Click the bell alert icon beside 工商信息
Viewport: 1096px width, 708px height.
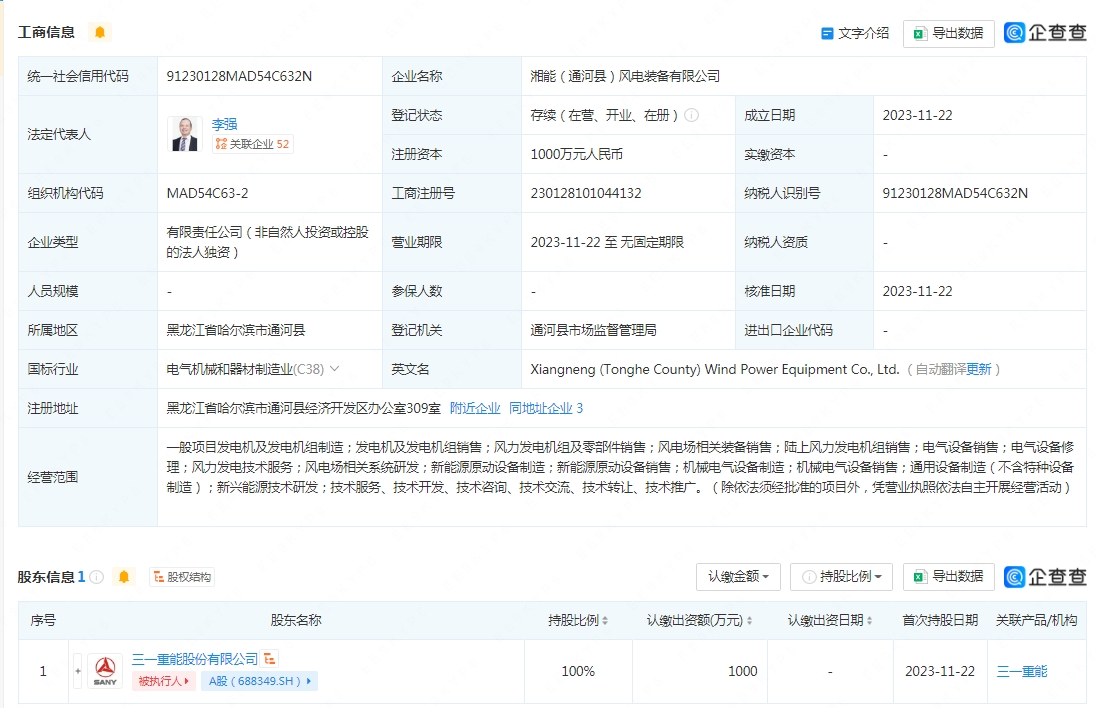pyautogui.click(x=100, y=32)
